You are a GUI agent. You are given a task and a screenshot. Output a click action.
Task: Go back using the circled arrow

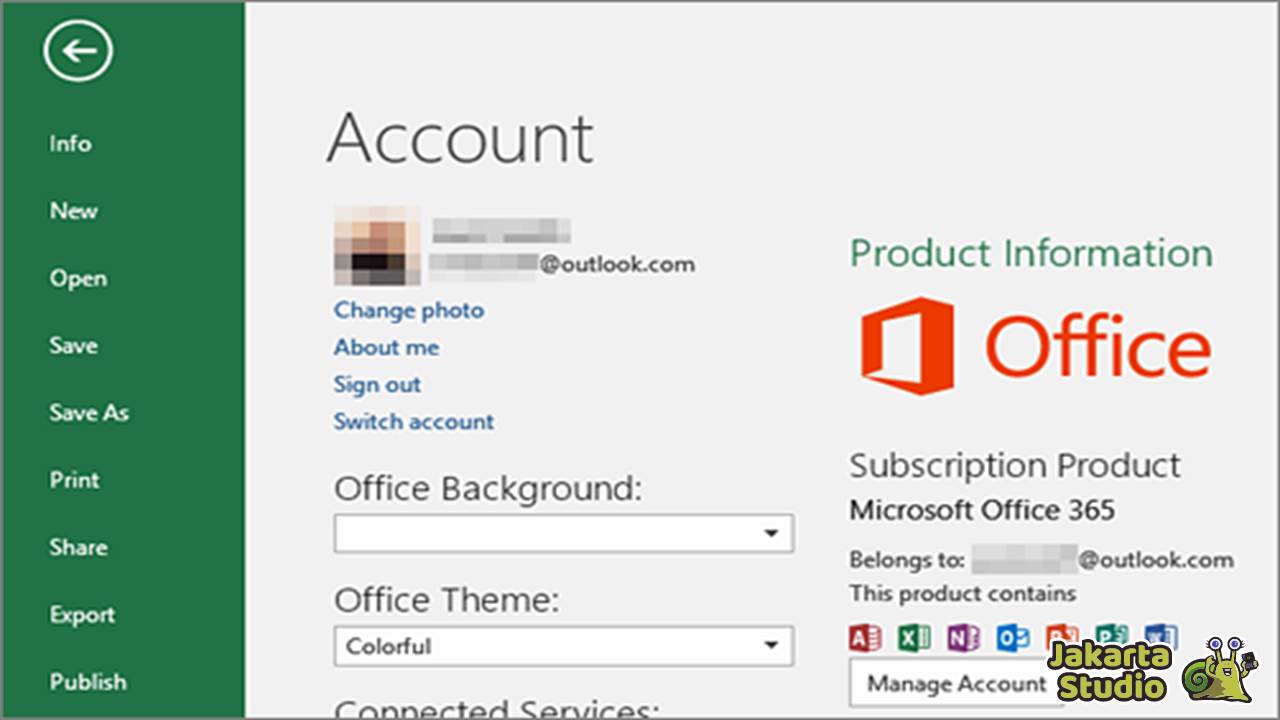[x=78, y=50]
